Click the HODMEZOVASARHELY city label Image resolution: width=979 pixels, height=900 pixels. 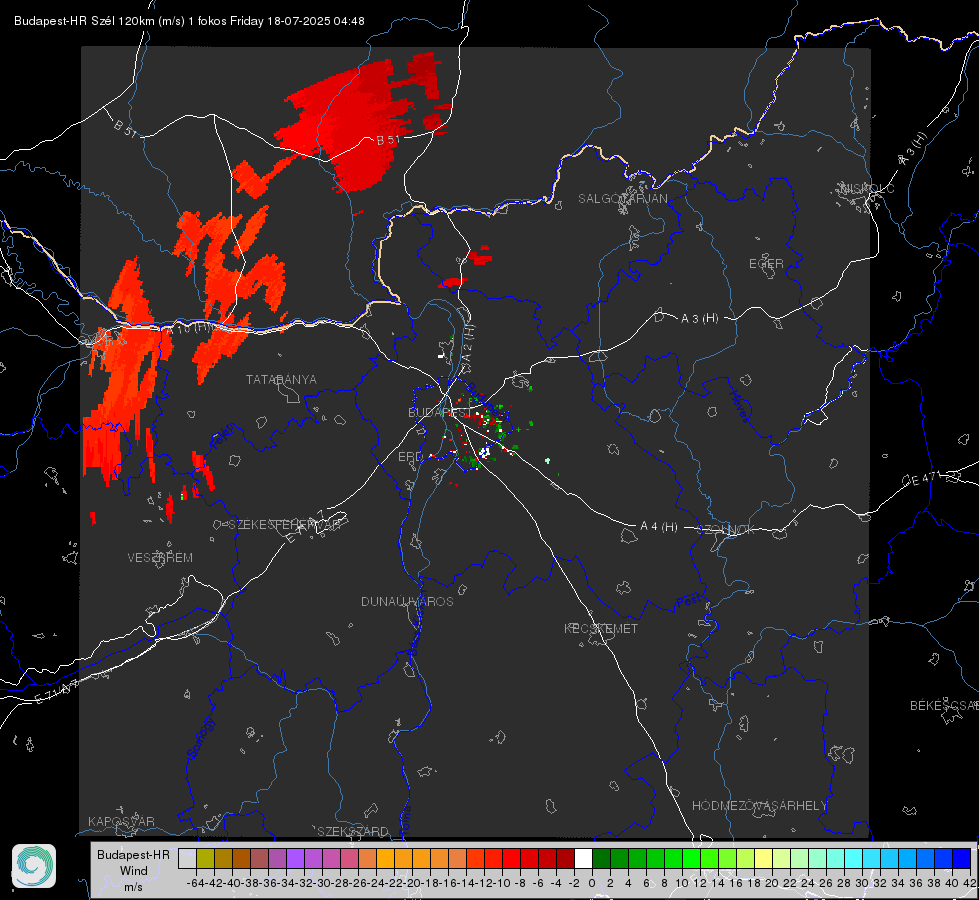[x=759, y=806]
